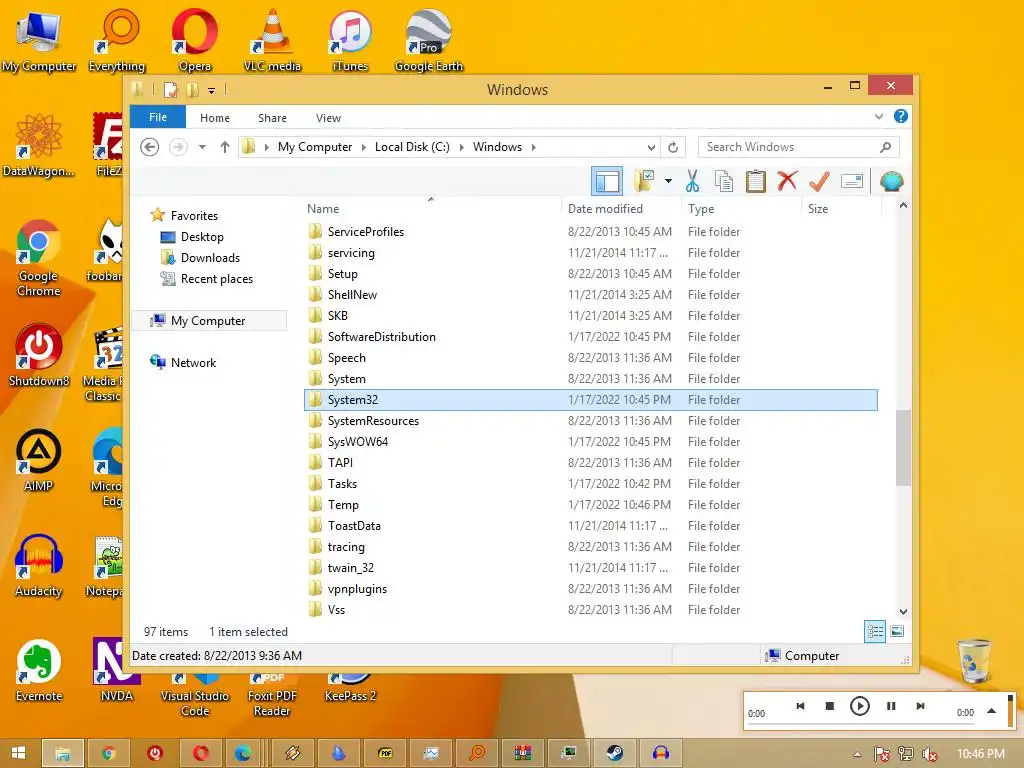Click the Refresh address bar button
Viewport: 1024px width, 768px height.
(673, 147)
